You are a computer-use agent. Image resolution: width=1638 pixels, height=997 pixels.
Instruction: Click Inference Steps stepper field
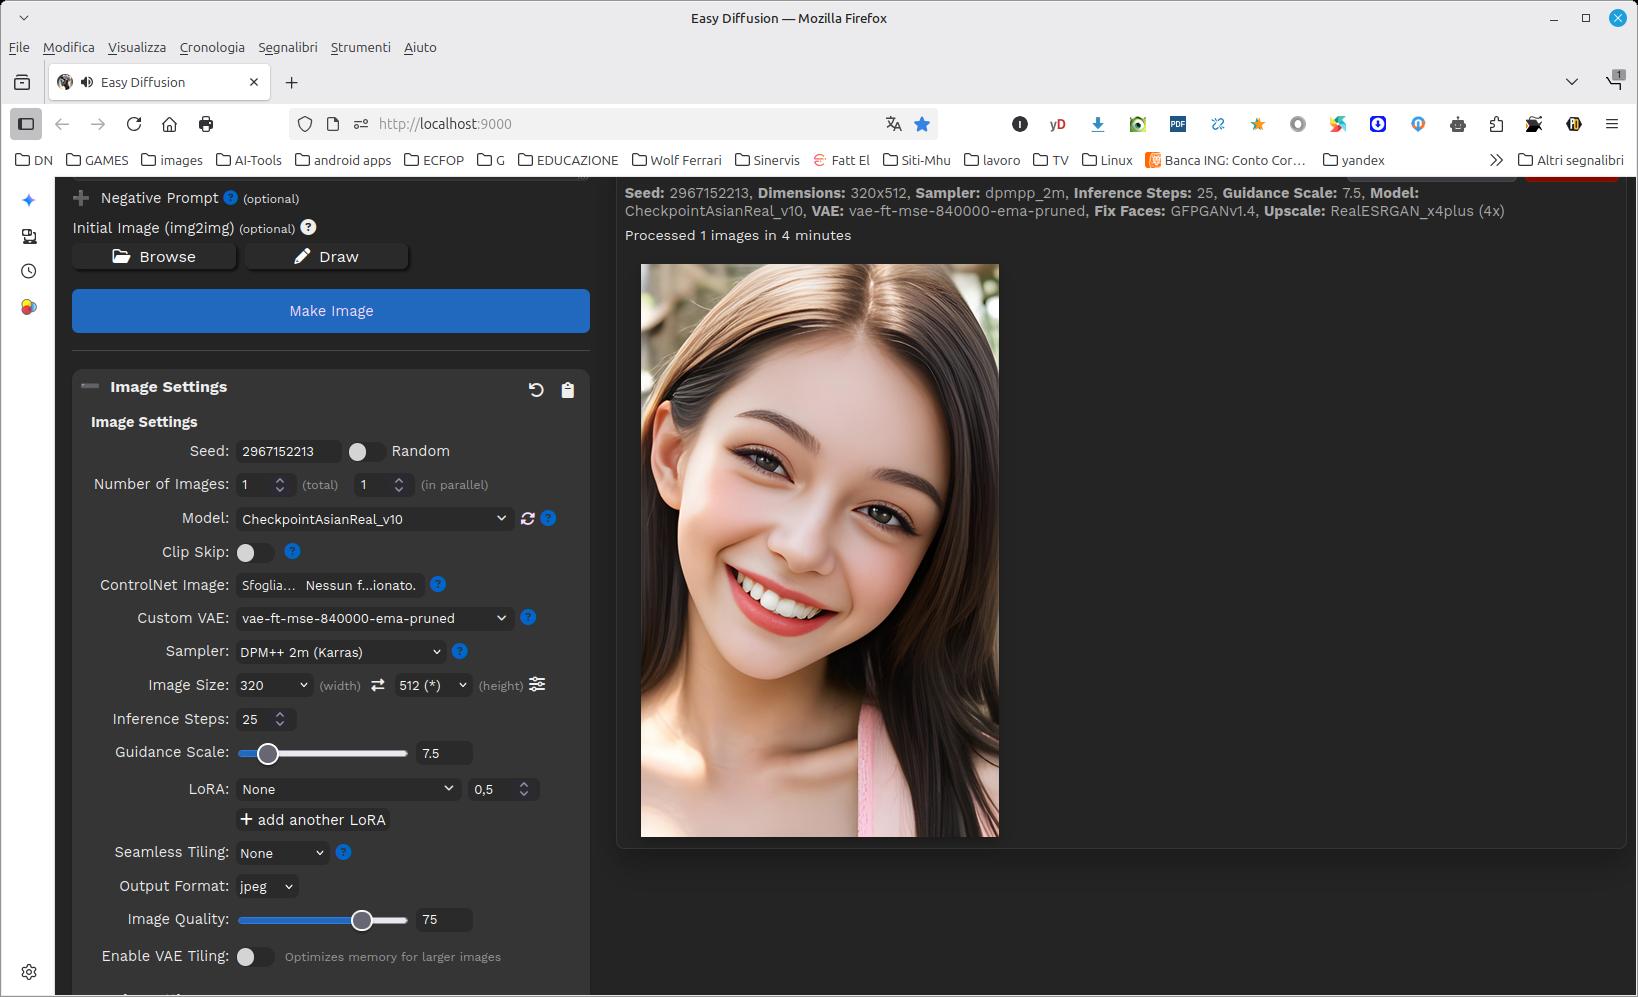point(266,719)
